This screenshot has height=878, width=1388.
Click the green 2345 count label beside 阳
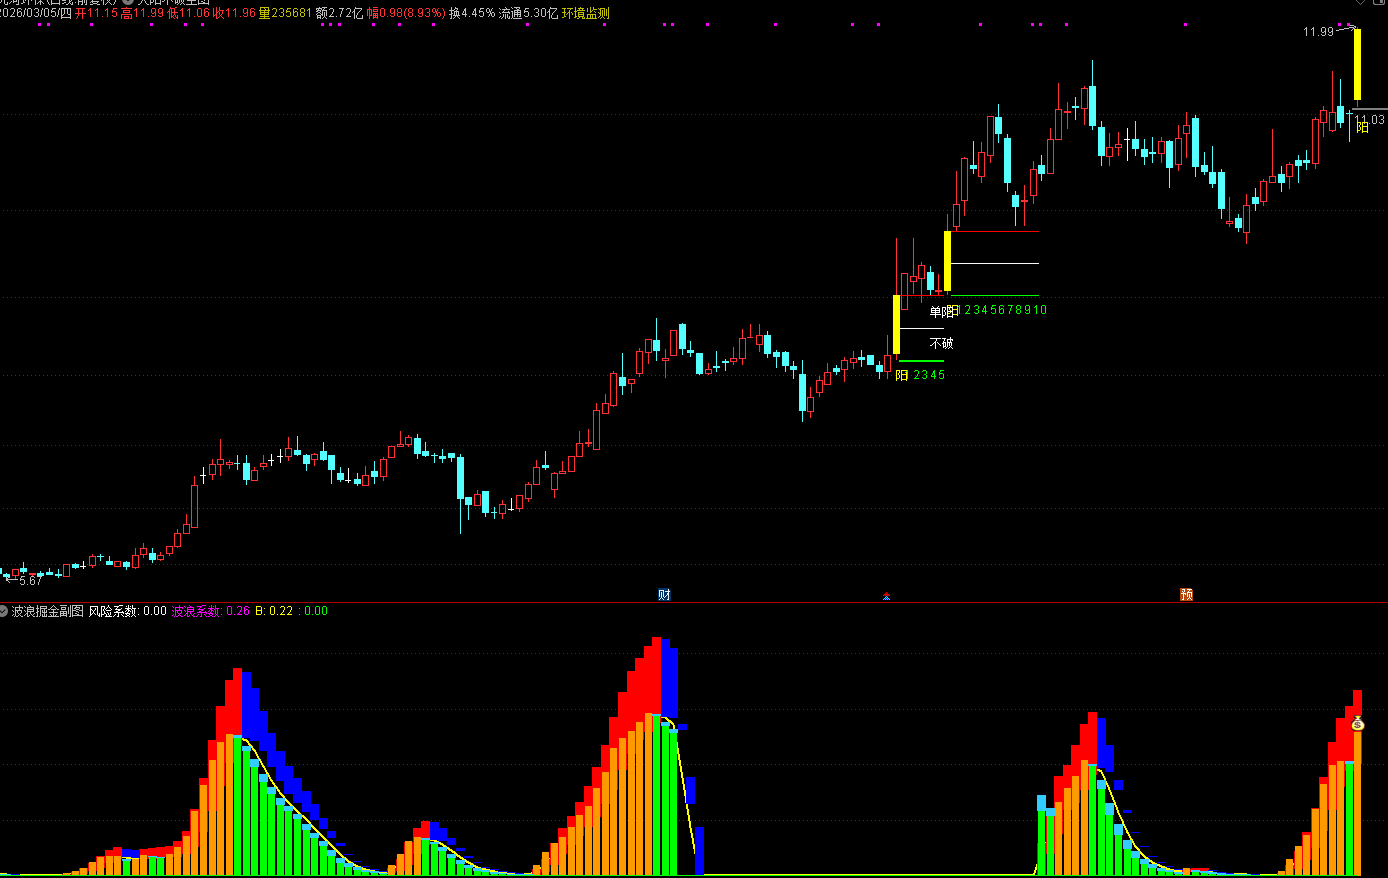(x=929, y=375)
